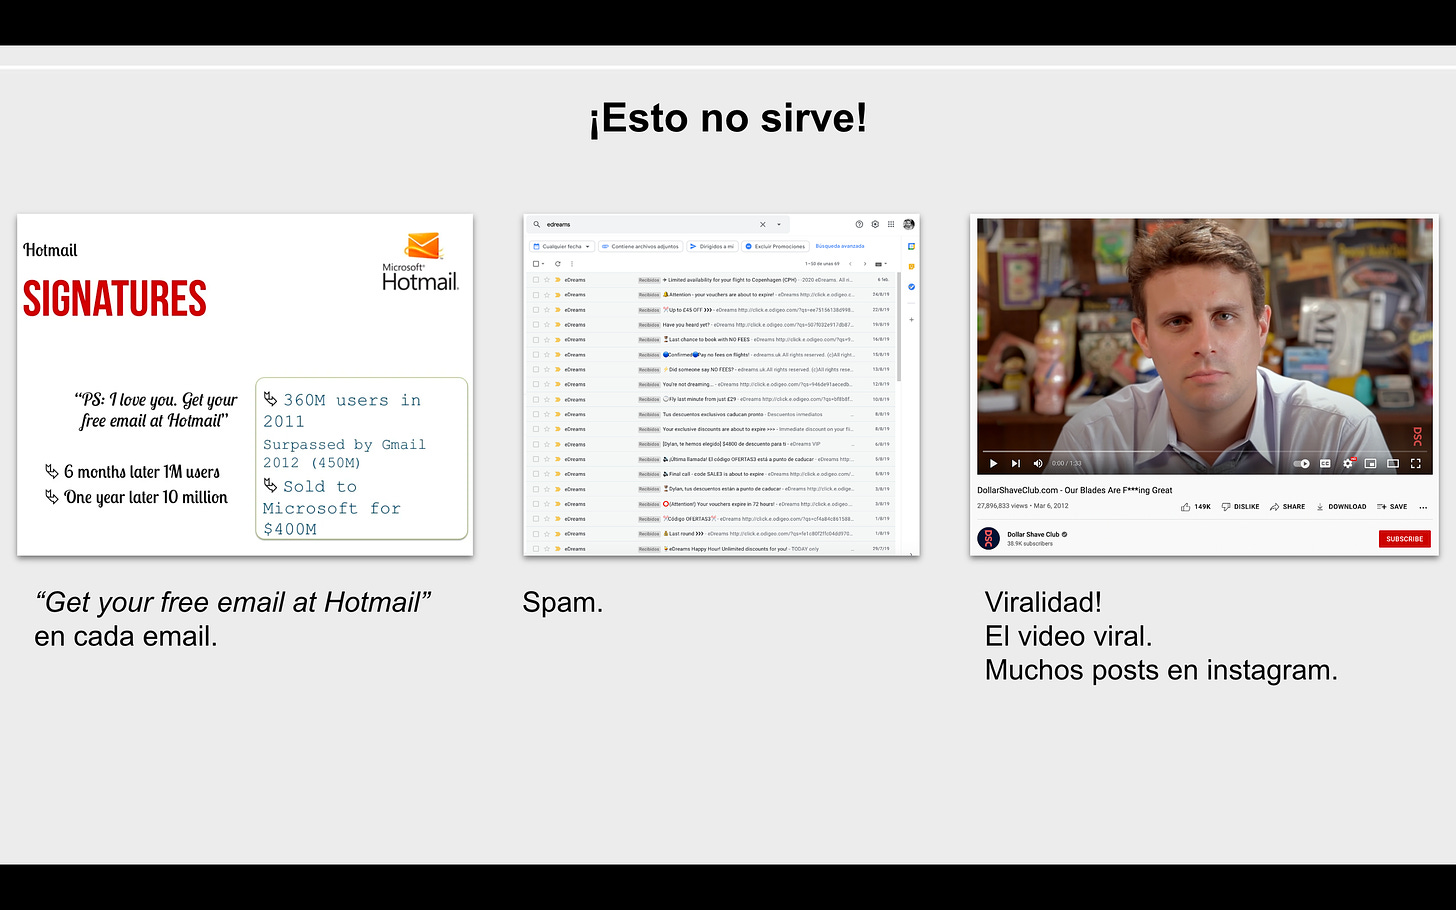Go fullscreen on the YouTube video
This screenshot has width=1456, height=910.
pyautogui.click(x=1415, y=463)
